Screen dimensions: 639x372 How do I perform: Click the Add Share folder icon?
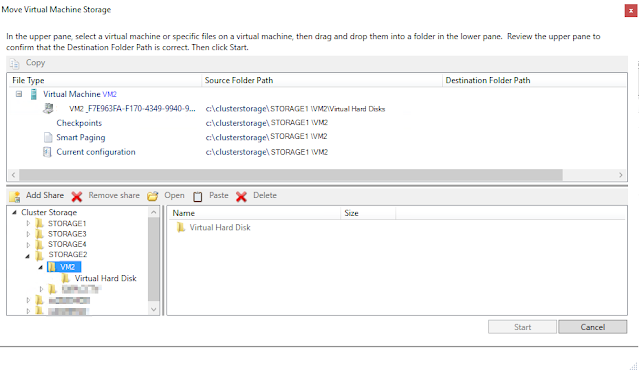pos(15,196)
